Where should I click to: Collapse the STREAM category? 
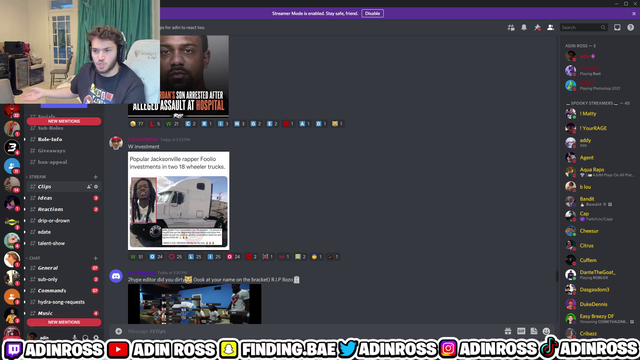(36, 177)
